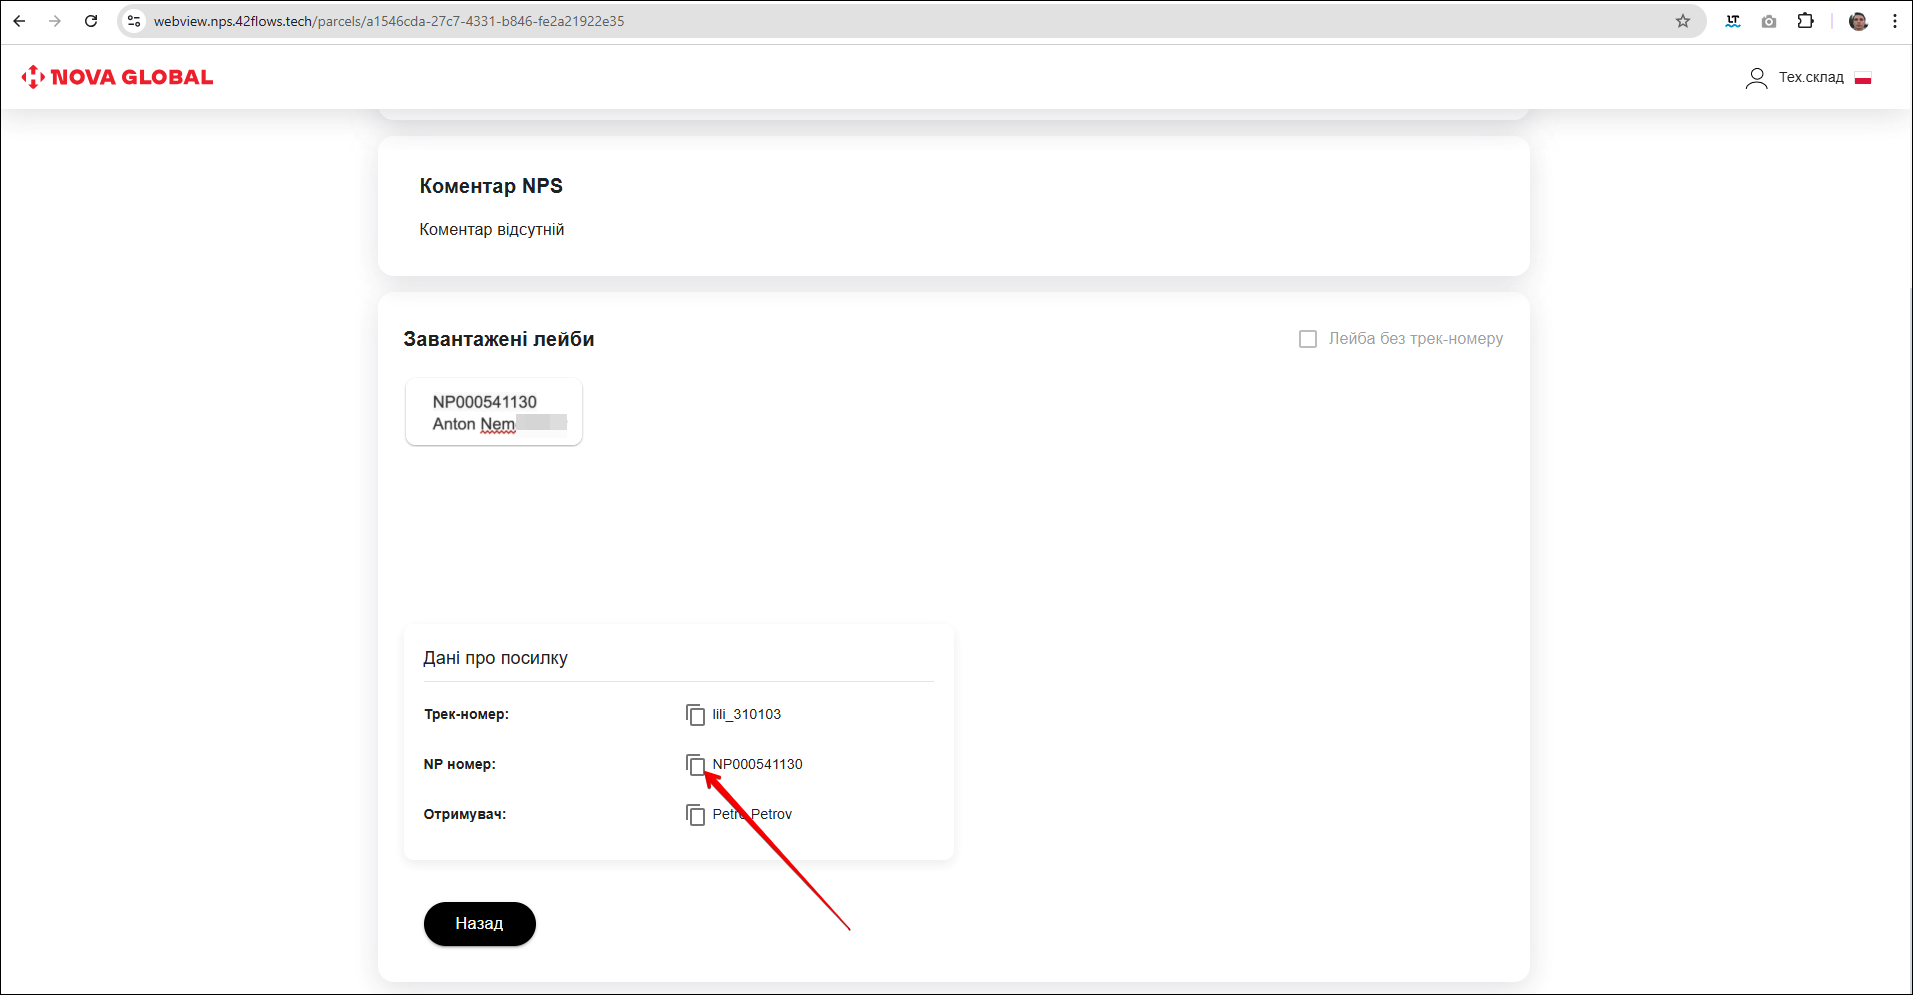Copy the recipient name Petro Petrov
The image size is (1913, 995).
(695, 815)
